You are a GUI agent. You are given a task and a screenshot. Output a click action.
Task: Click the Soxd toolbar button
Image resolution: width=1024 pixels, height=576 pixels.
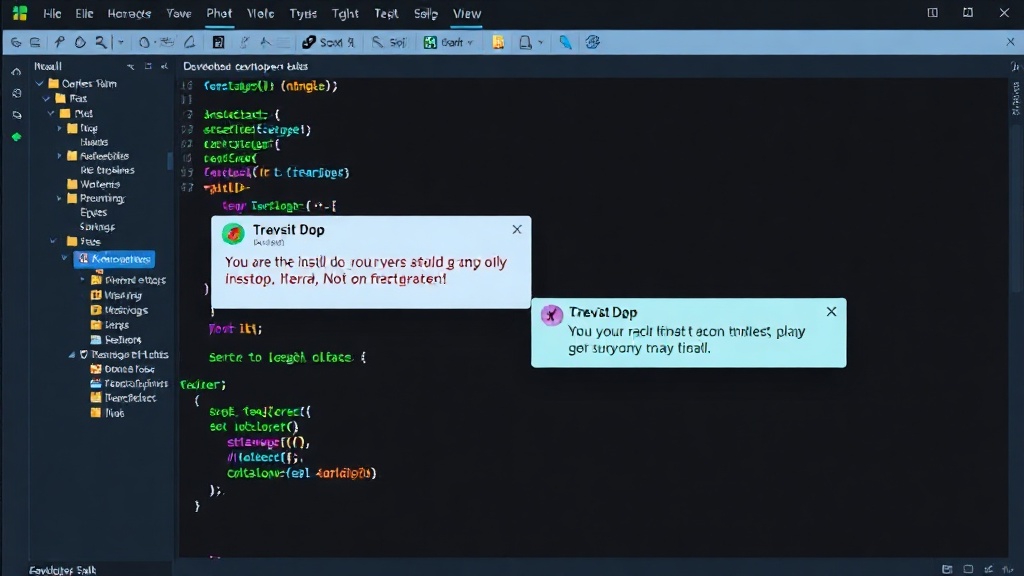328,42
